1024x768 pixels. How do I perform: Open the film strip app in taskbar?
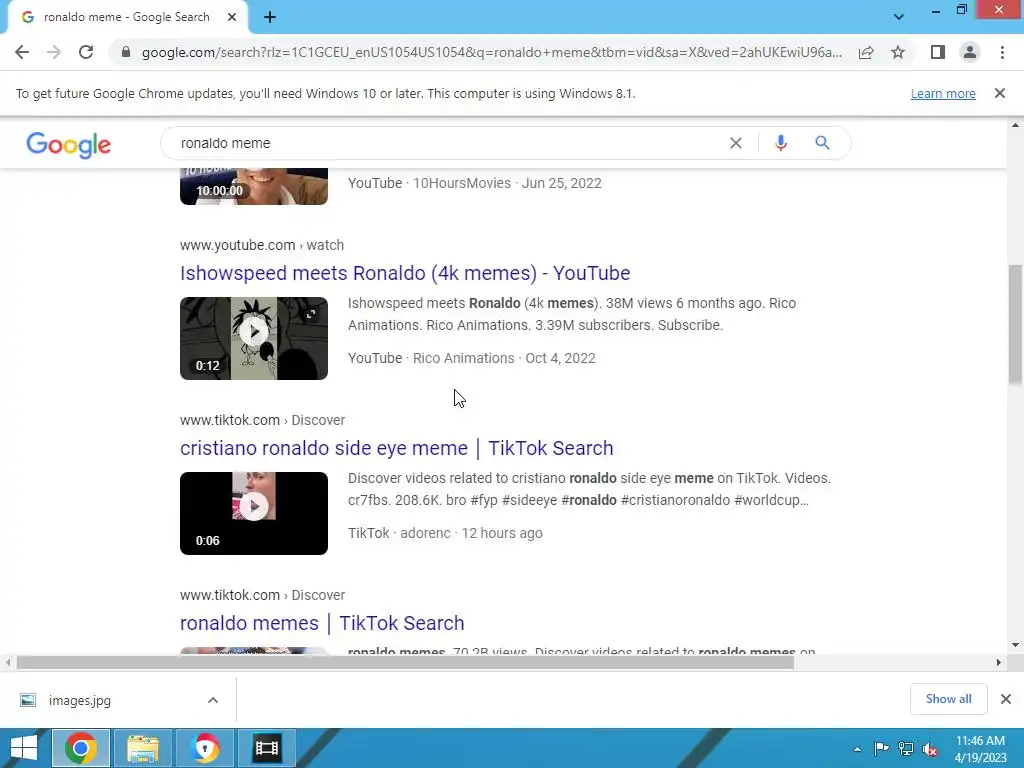266,748
